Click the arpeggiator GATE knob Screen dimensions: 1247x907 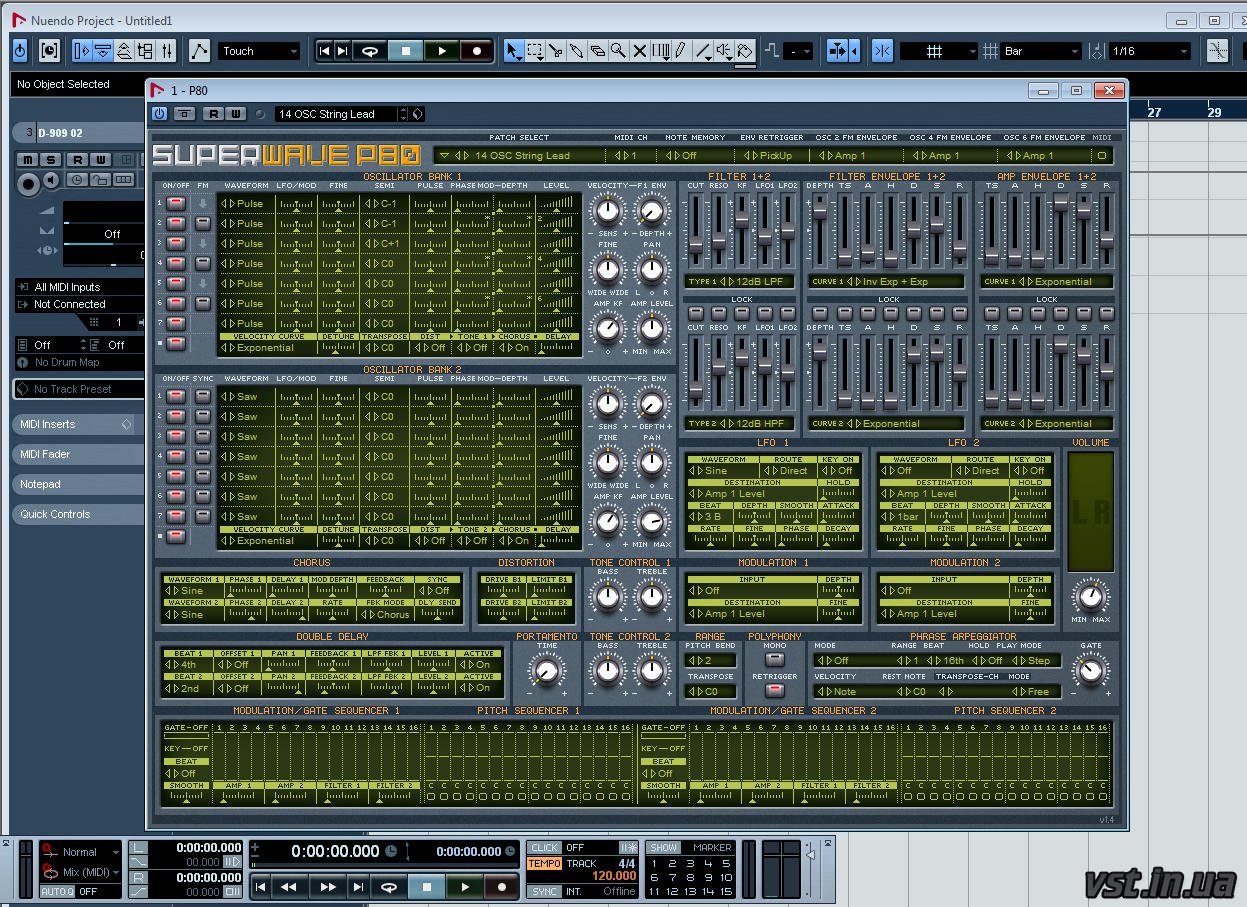coord(1090,670)
